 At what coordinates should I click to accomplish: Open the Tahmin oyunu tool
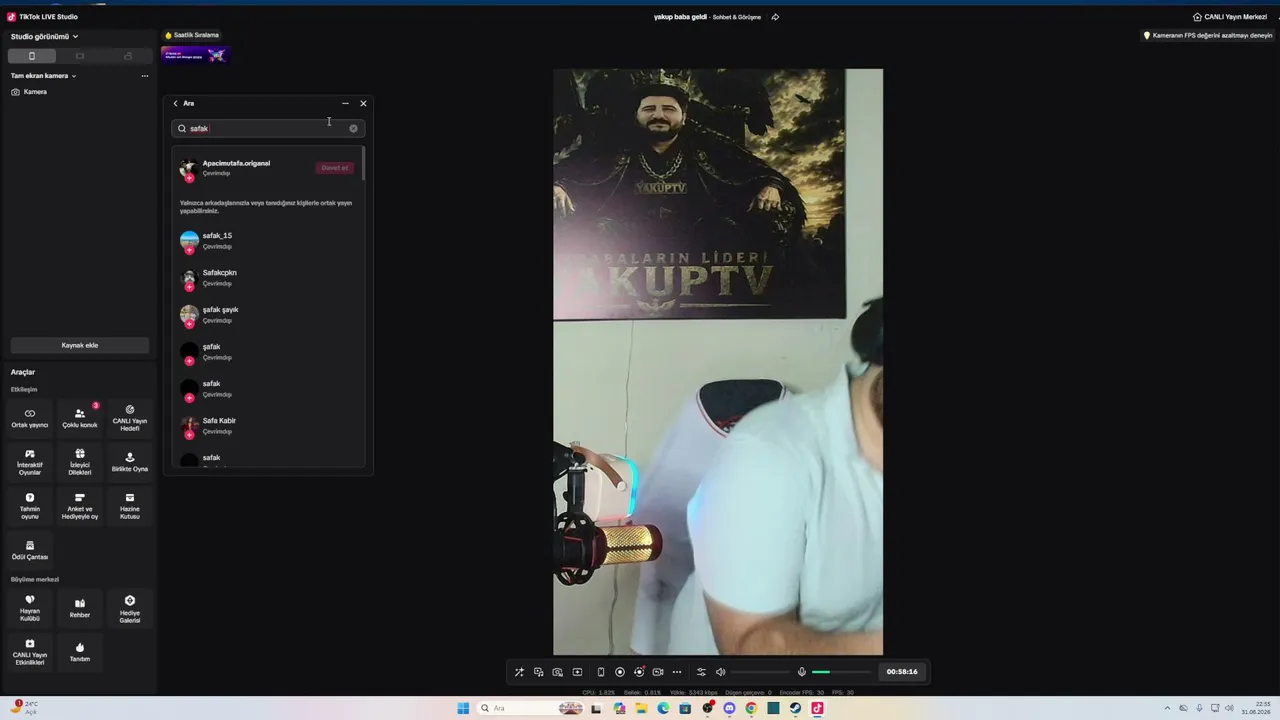[30, 505]
